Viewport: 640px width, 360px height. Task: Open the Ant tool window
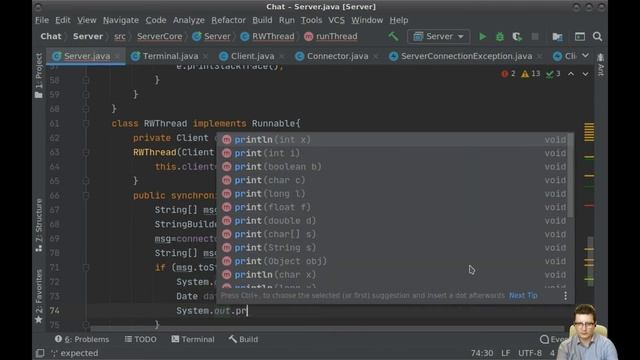point(601,64)
